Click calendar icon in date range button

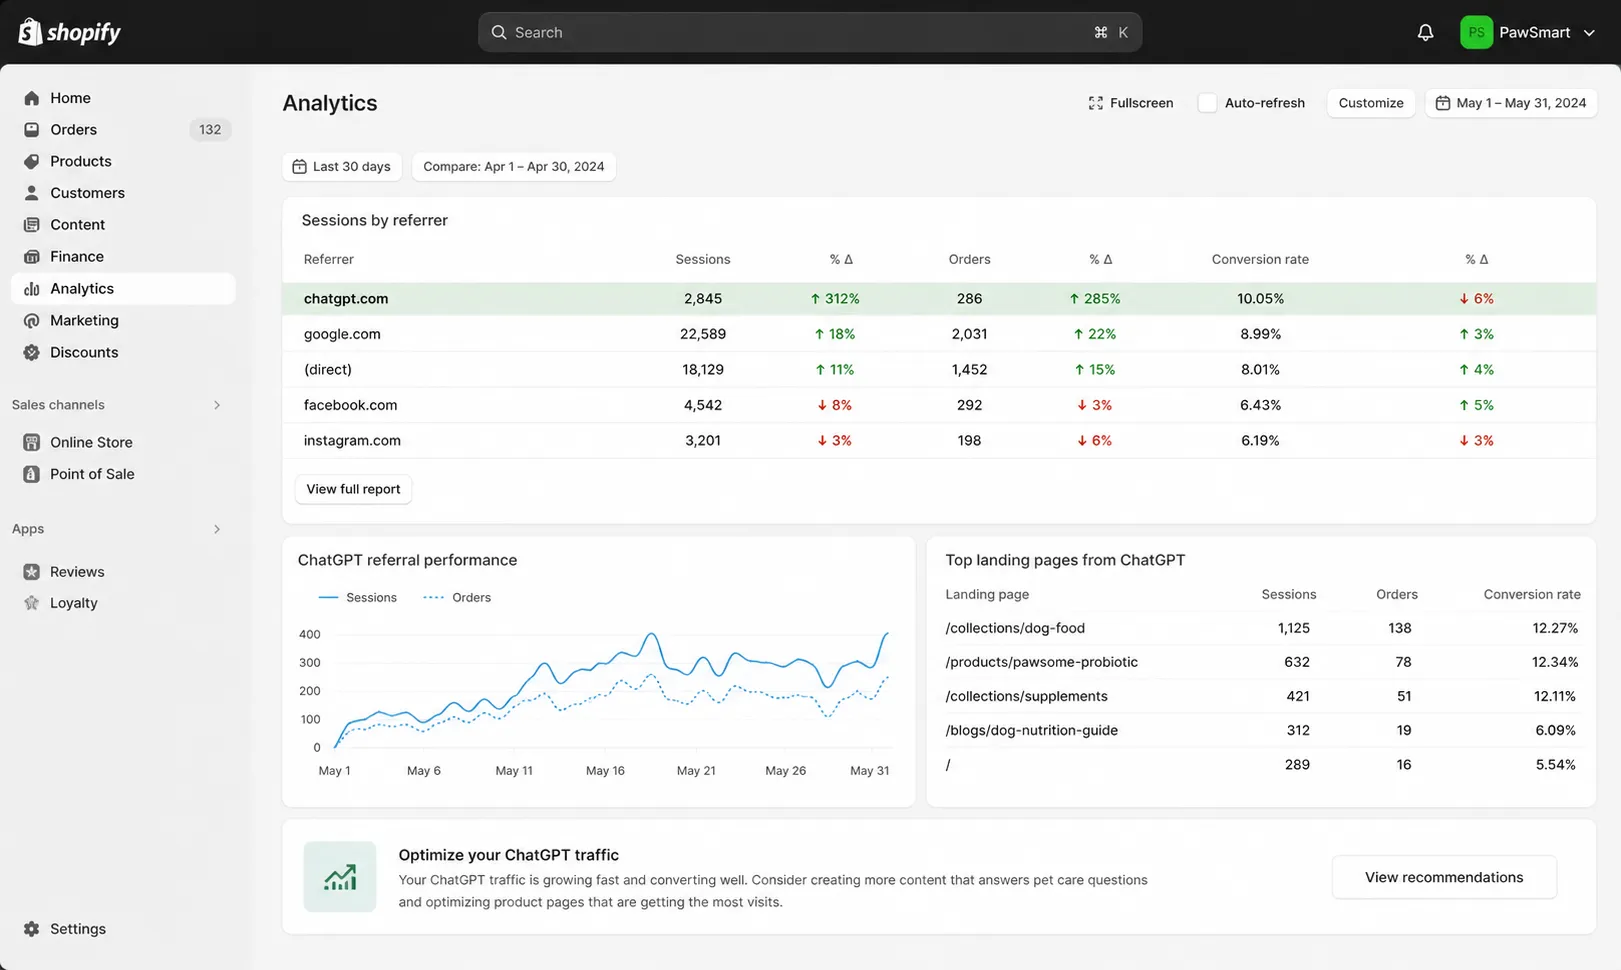coord(1443,103)
